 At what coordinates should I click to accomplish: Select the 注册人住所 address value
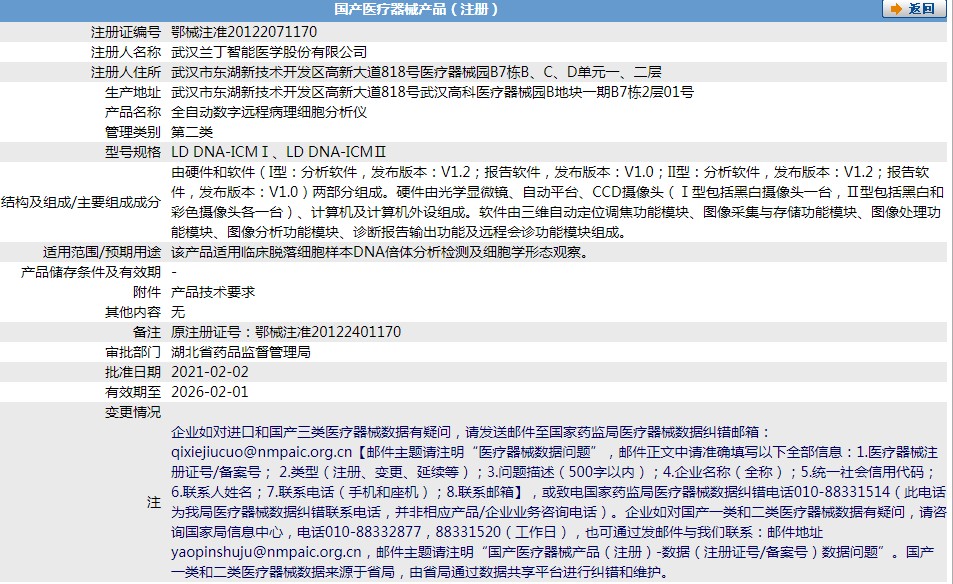click(416, 72)
